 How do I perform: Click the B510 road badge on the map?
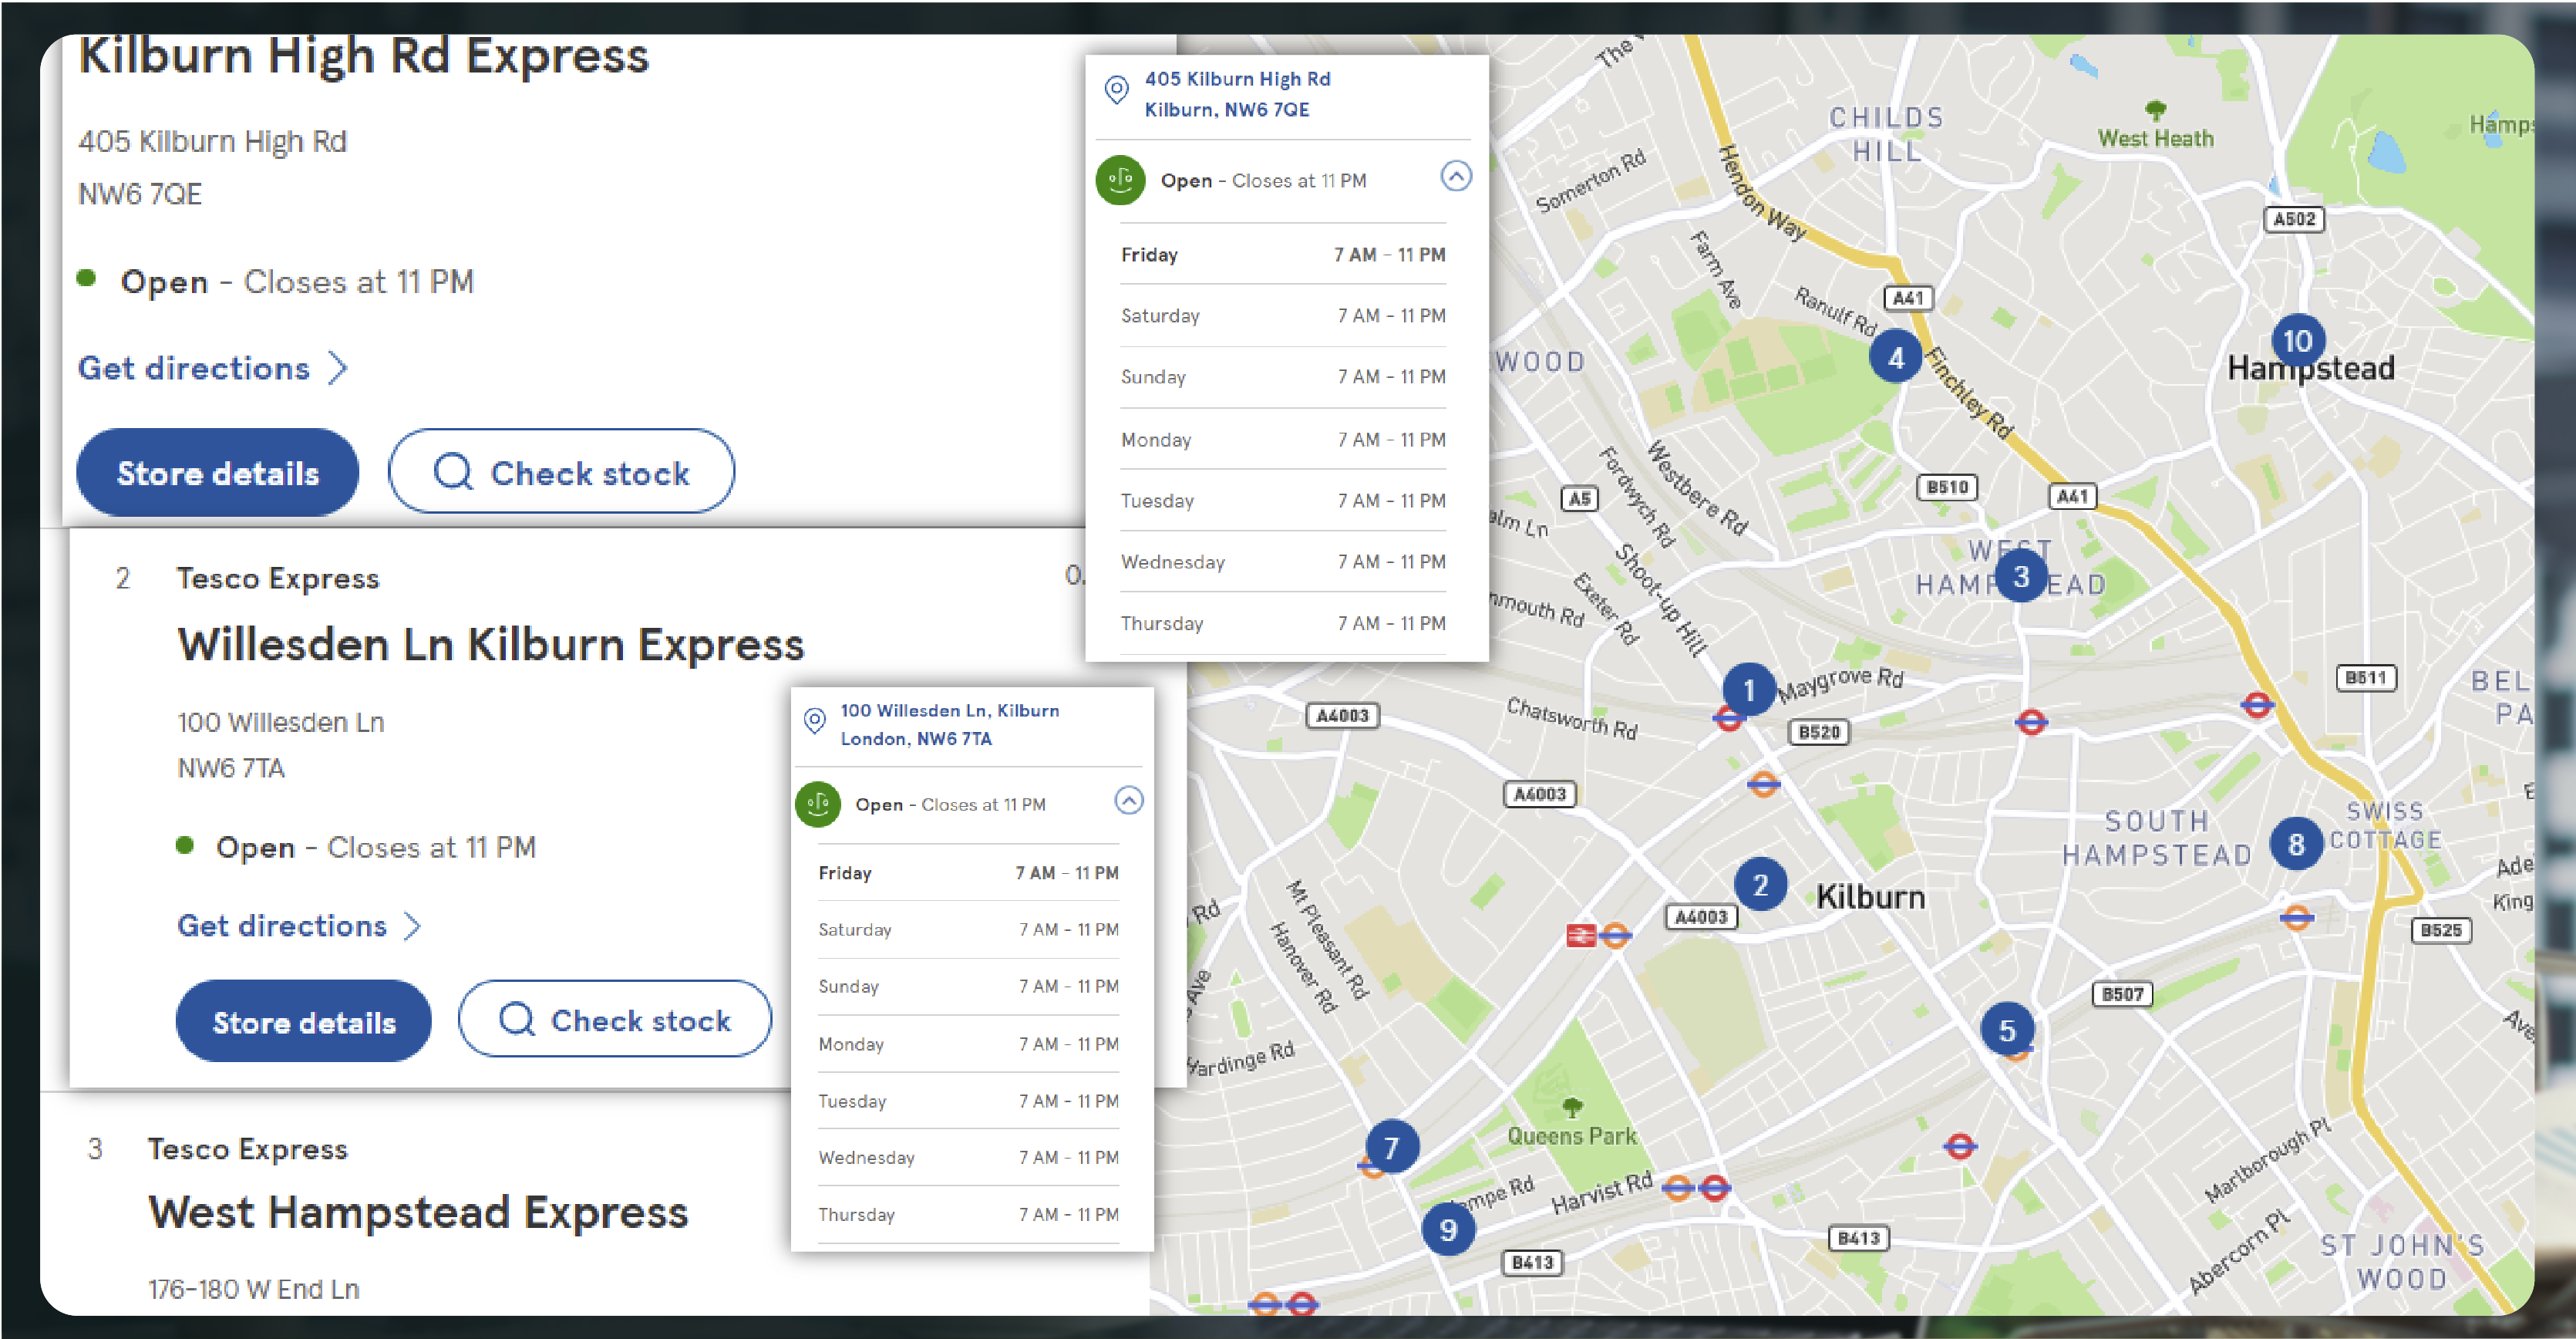click(x=1947, y=487)
